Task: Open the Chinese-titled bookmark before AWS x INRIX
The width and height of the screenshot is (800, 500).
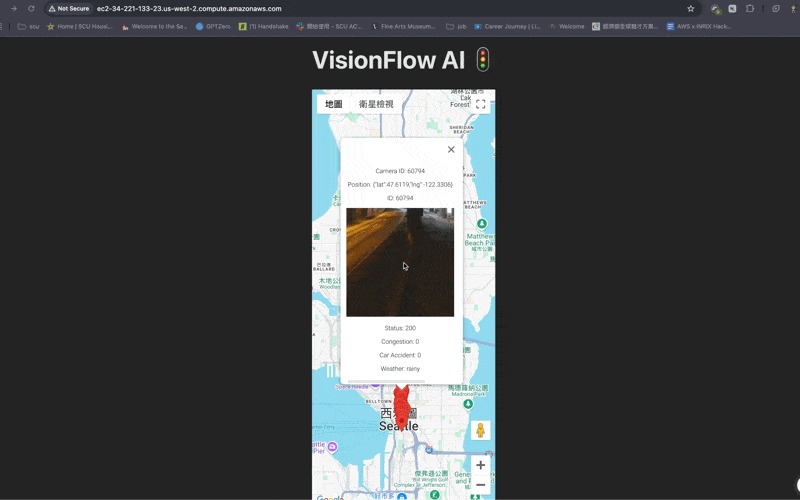Action: (x=625, y=27)
